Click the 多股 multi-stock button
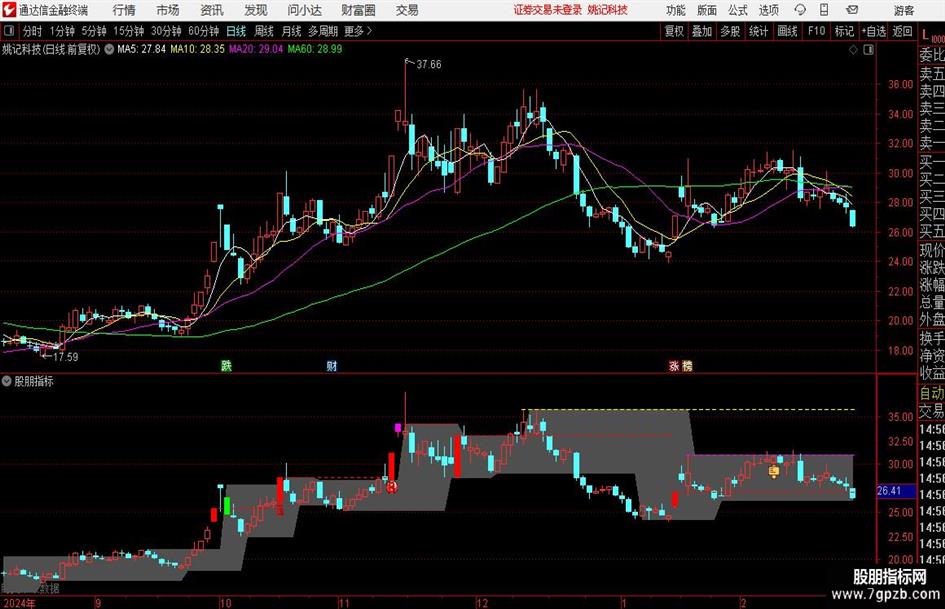Viewport: 945px width, 609px height. pos(730,31)
